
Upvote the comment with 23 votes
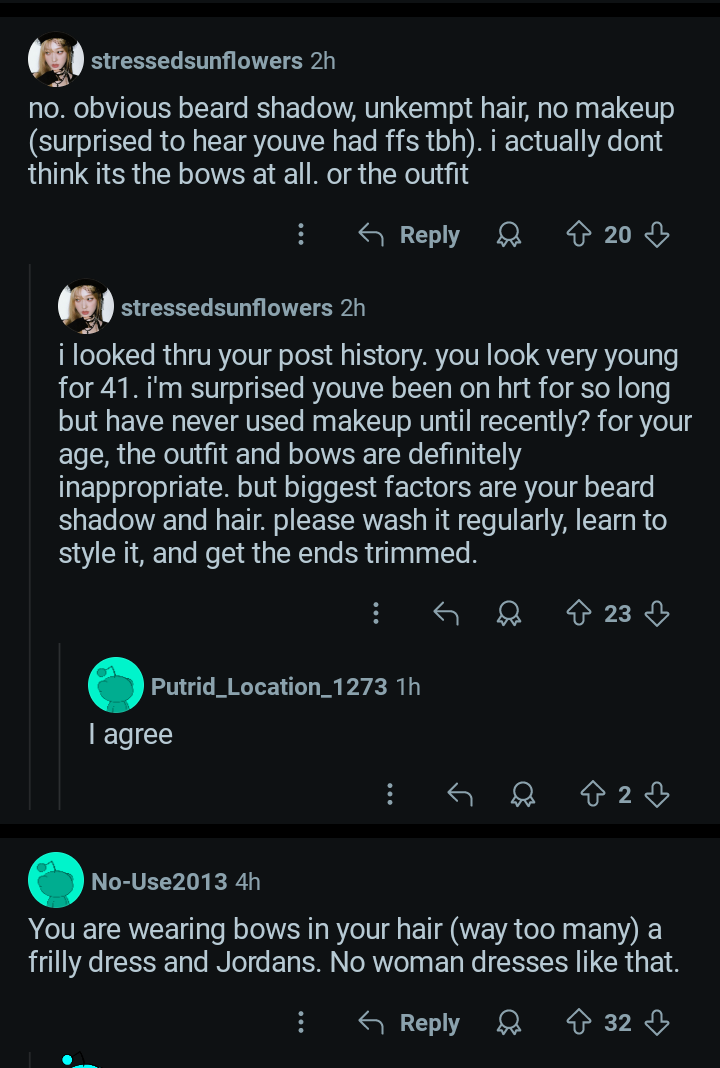pos(578,613)
